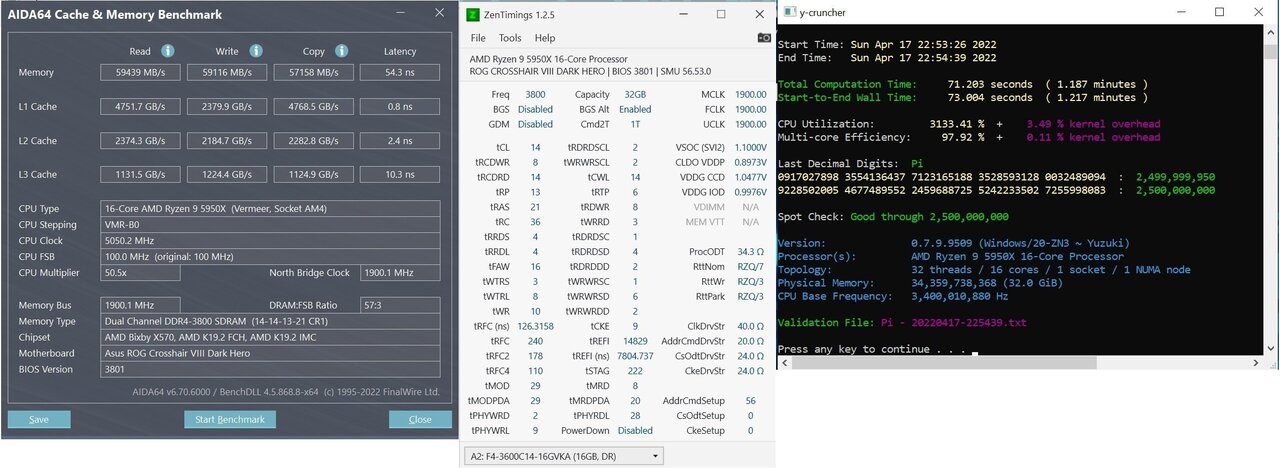
Task: Take a screenshot with ZenTimings camera icon
Action: (764, 38)
